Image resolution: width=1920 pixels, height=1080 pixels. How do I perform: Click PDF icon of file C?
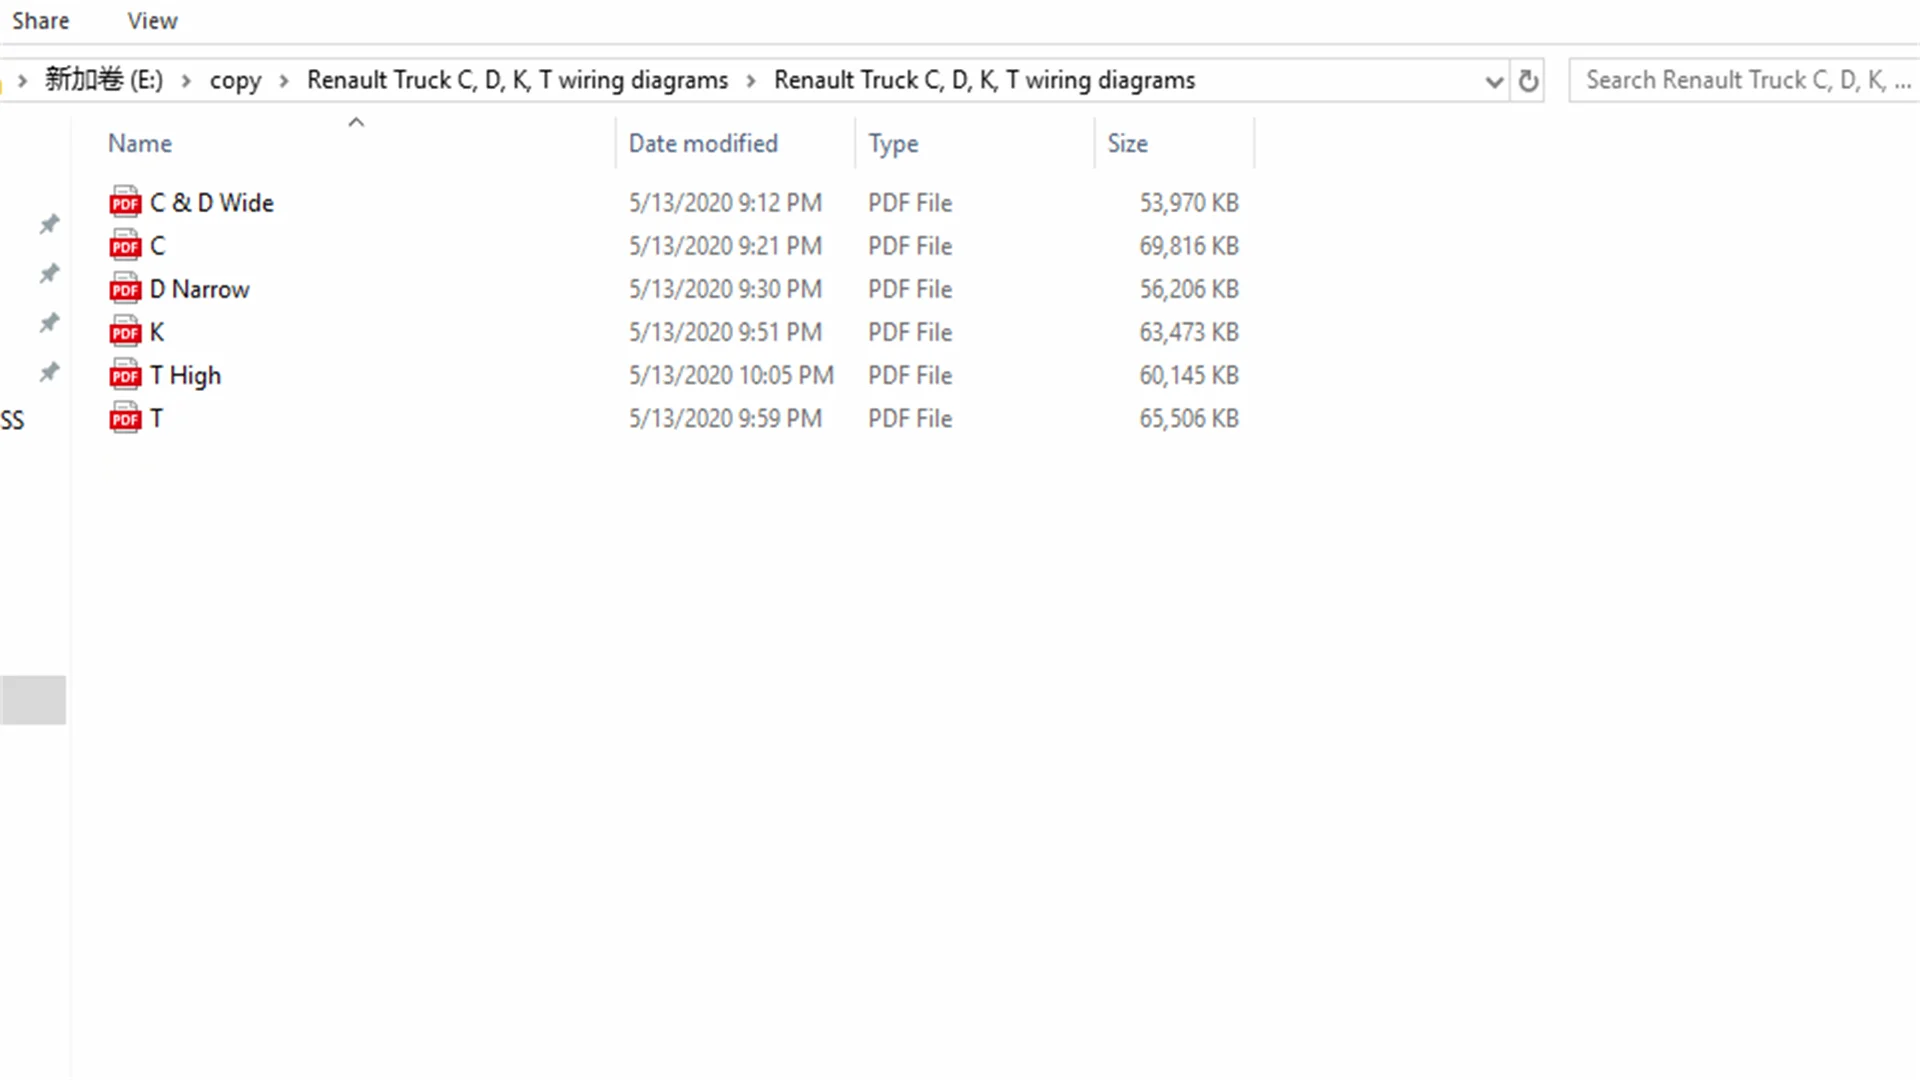125,245
